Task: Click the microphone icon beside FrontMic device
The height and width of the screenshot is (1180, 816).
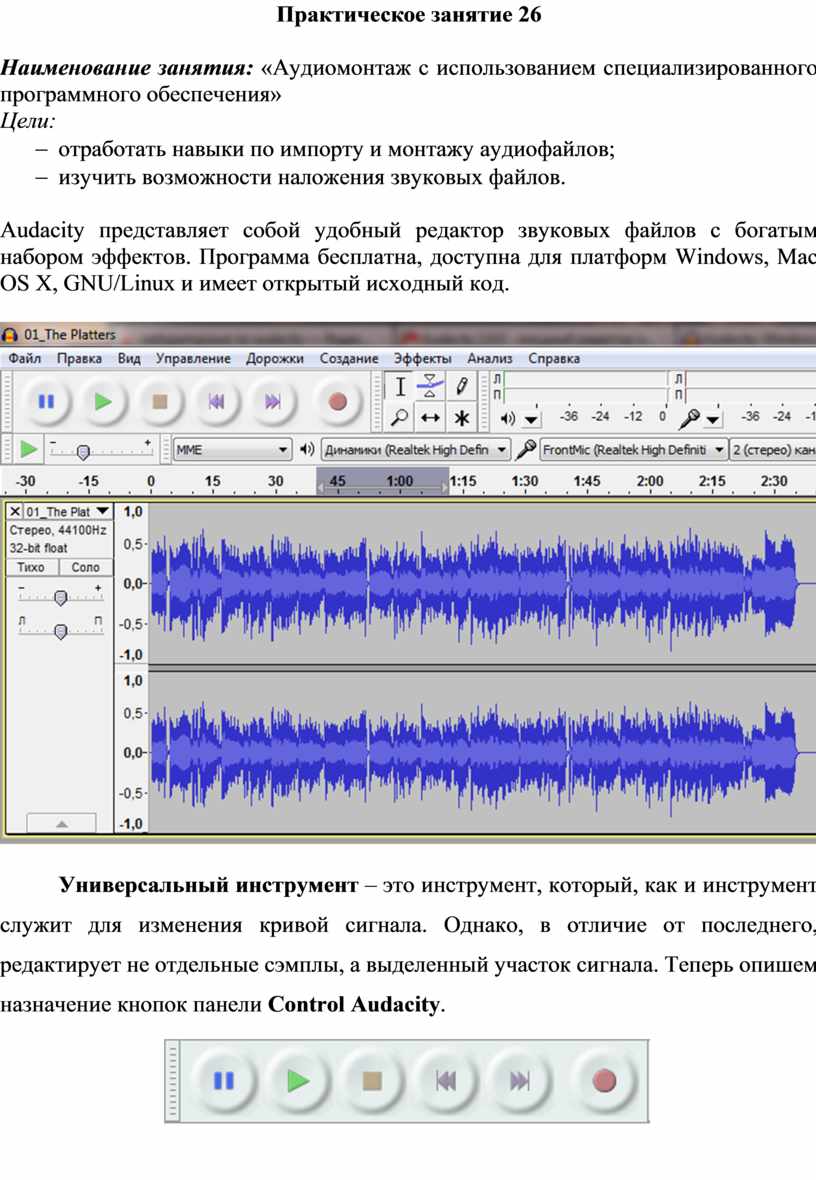Action: pyautogui.click(x=526, y=449)
